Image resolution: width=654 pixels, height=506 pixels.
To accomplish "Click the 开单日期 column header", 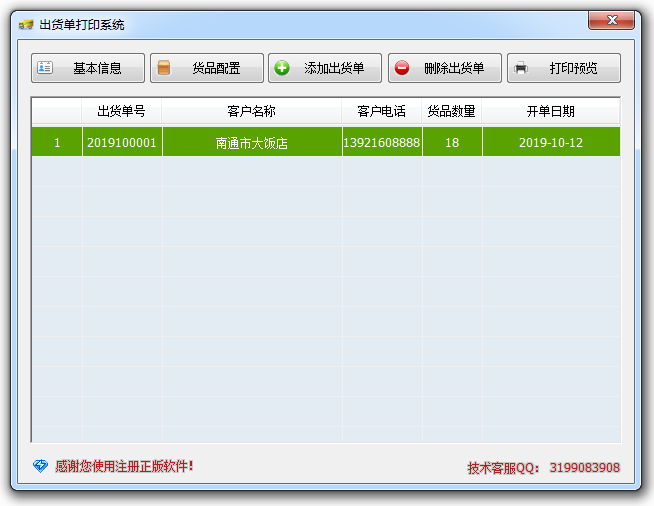I will 551,111.
